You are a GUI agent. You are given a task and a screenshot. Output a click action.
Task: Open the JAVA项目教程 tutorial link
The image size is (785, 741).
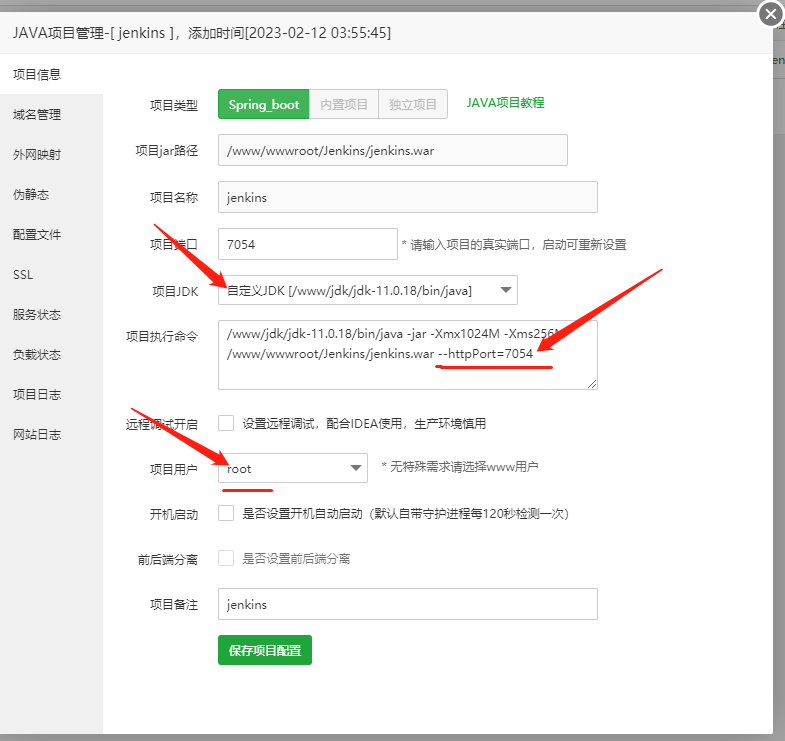[505, 103]
